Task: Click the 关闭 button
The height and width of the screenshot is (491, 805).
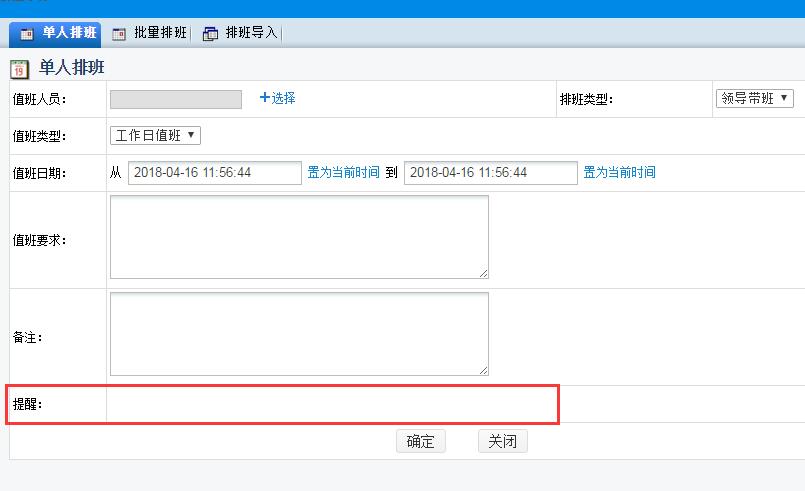Action: [503, 441]
